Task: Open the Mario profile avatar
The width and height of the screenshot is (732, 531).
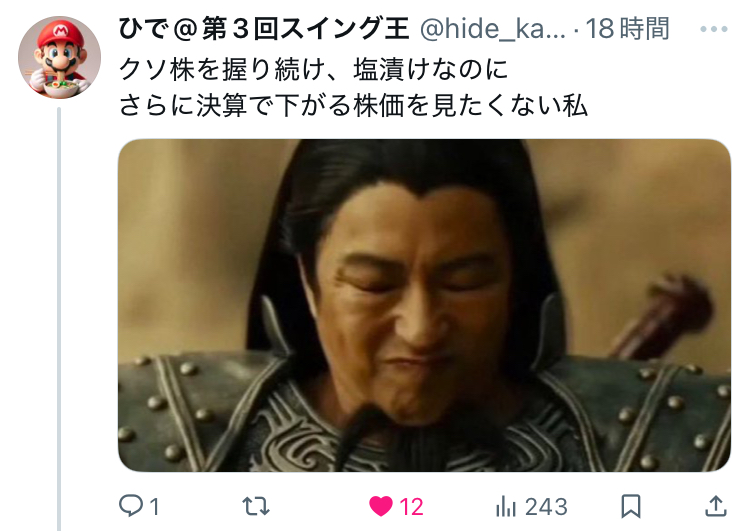Action: click(x=59, y=57)
